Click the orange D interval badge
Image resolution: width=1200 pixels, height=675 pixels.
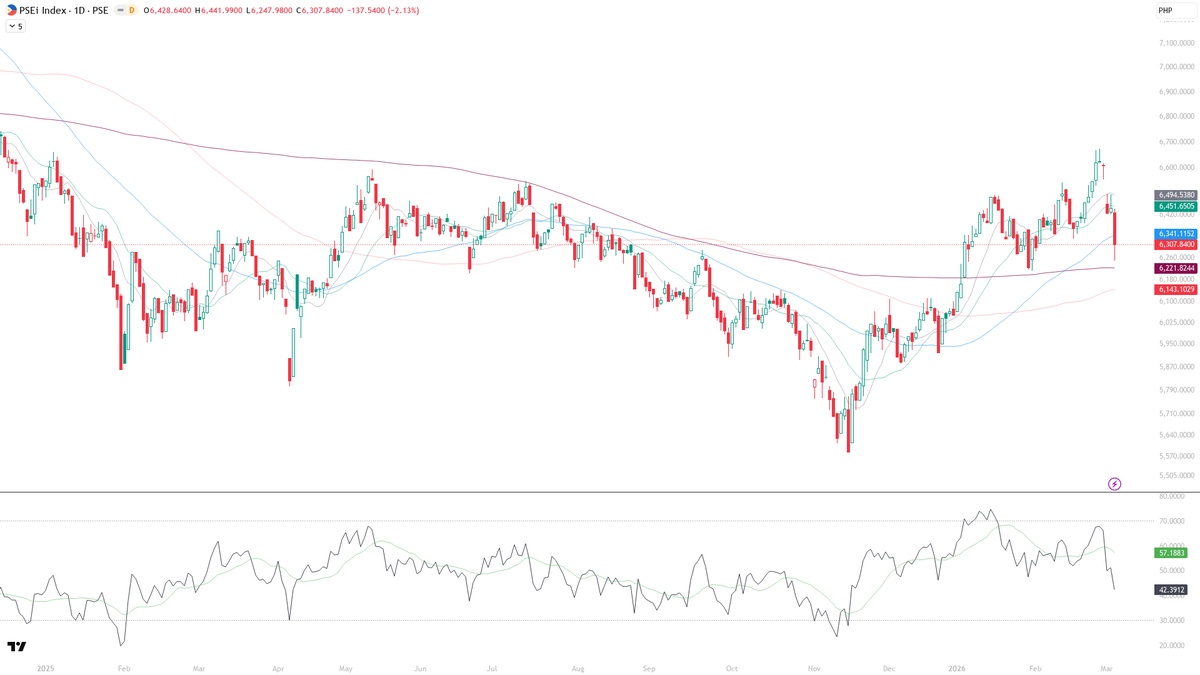click(x=131, y=10)
